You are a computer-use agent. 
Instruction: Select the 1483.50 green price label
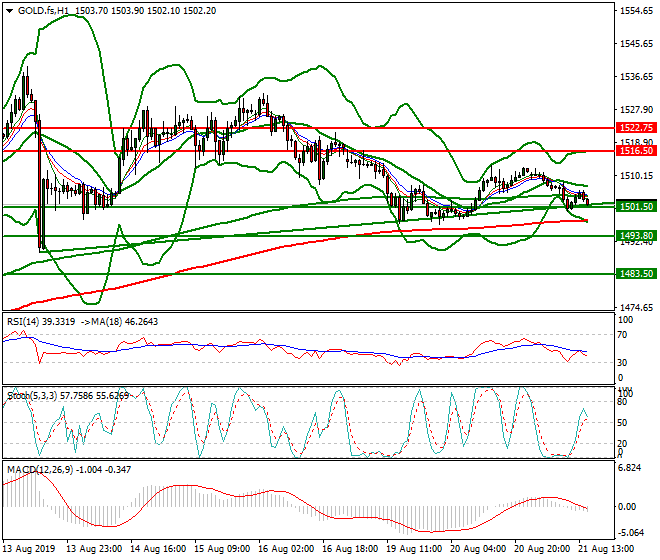[x=636, y=274]
